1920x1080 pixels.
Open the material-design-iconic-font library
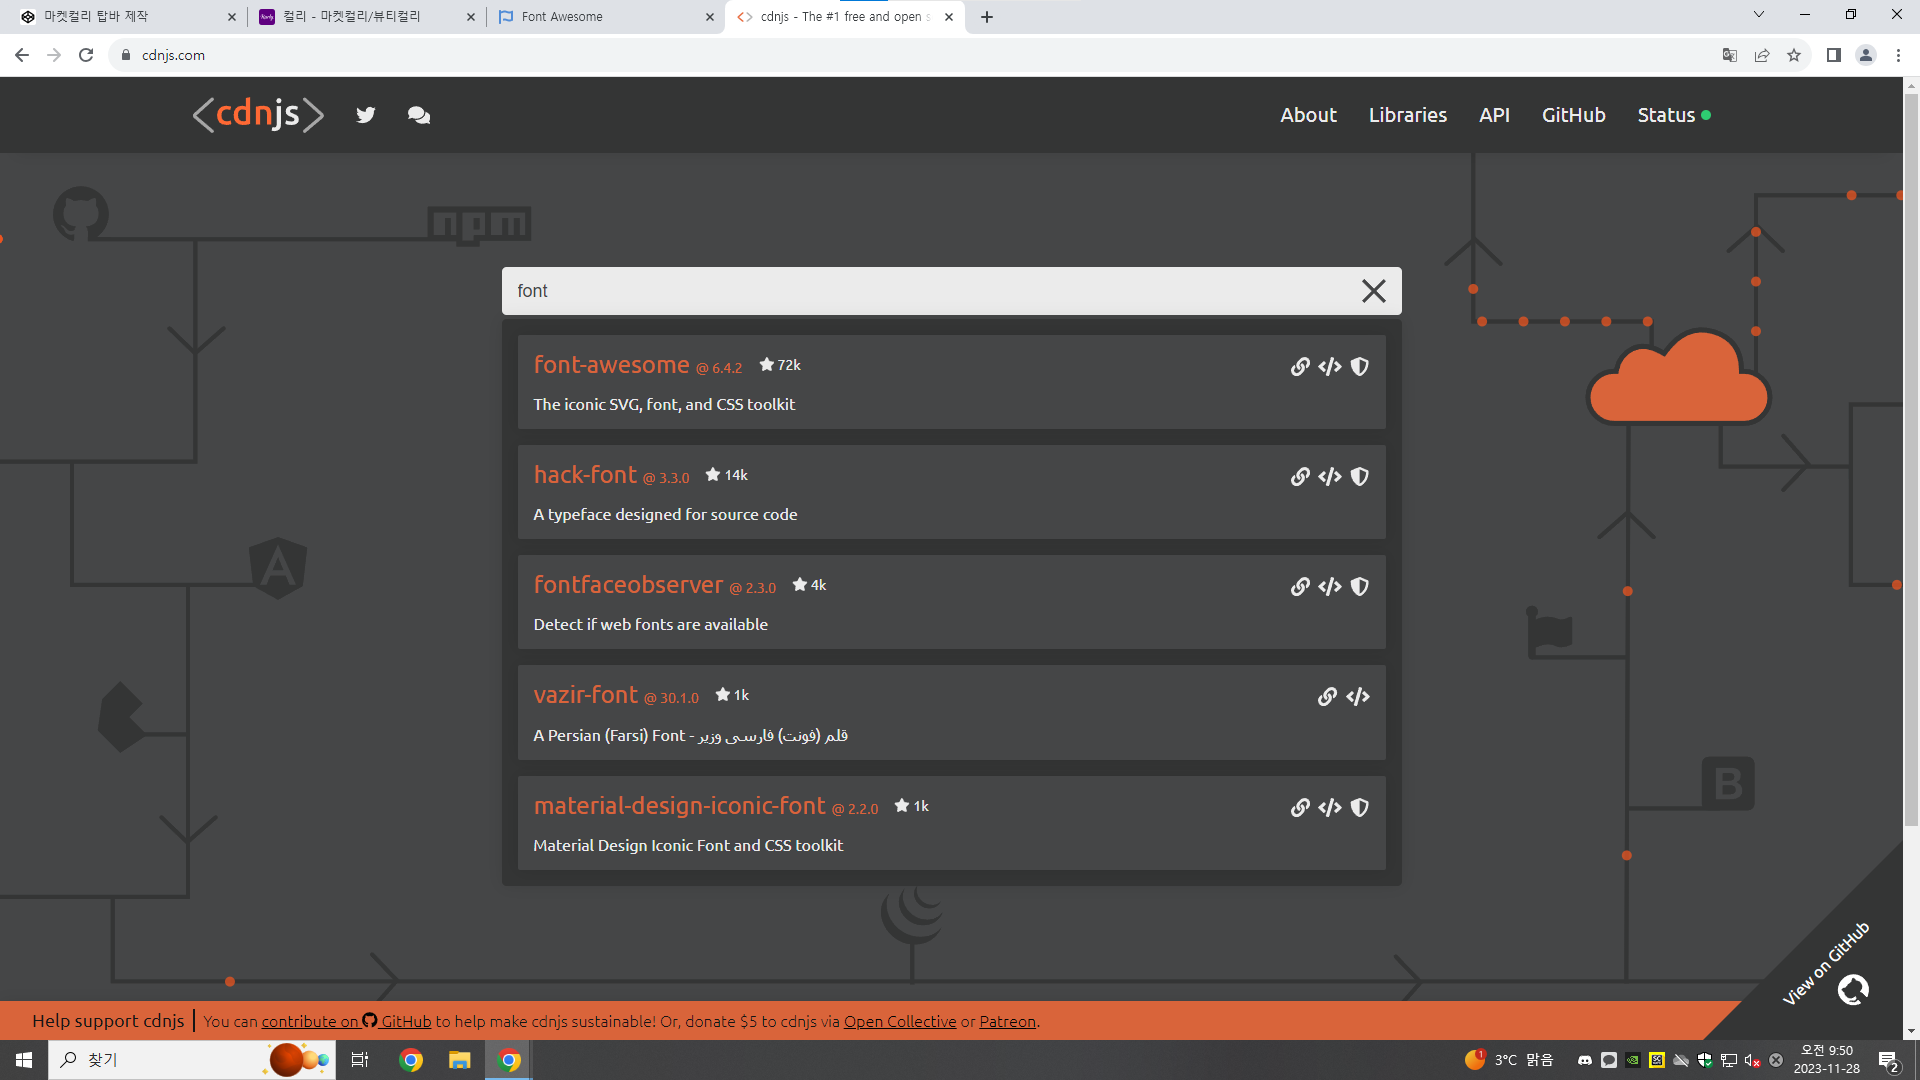click(679, 806)
